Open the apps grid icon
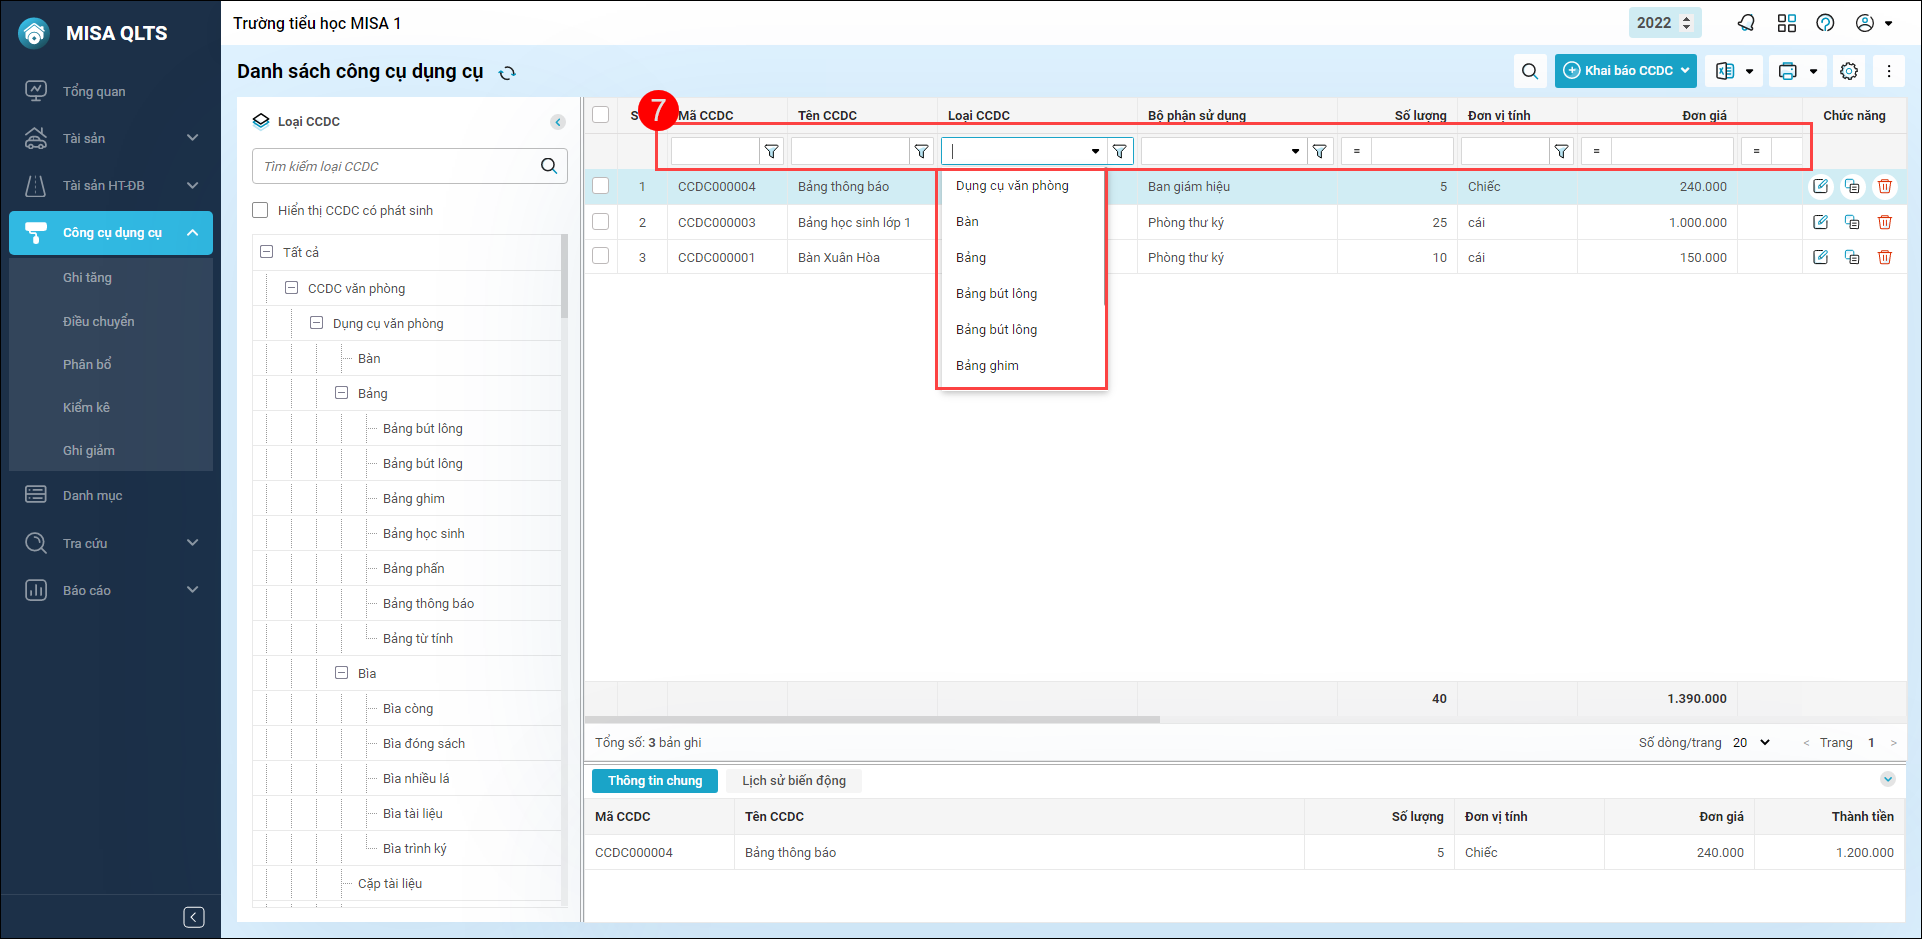The image size is (1922, 939). 1787,23
